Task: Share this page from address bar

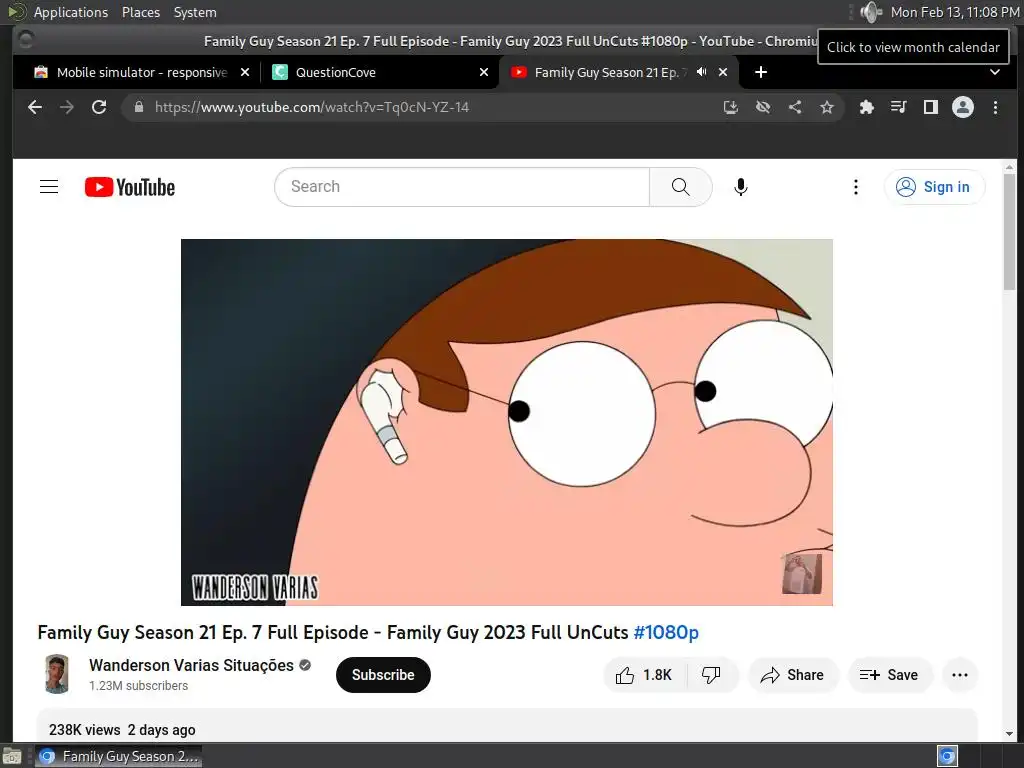Action: [795, 107]
